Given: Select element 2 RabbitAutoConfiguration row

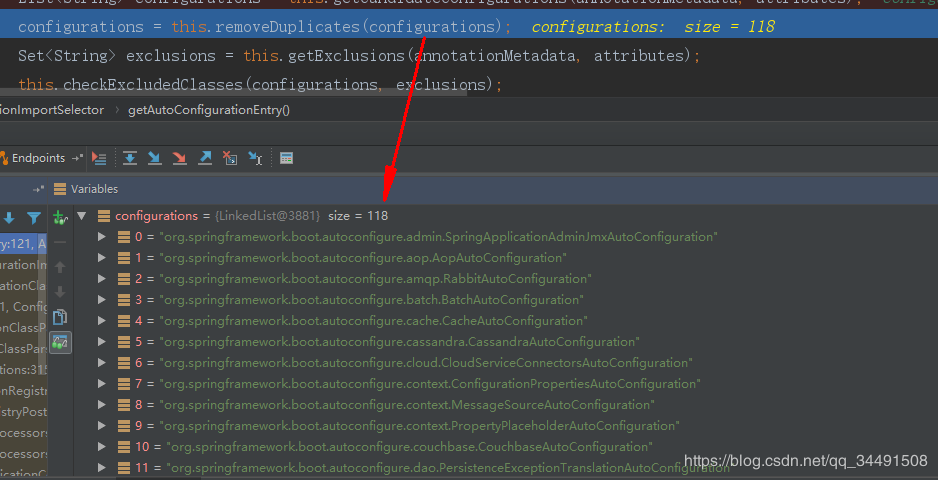Looking at the screenshot, I should 505,278.
